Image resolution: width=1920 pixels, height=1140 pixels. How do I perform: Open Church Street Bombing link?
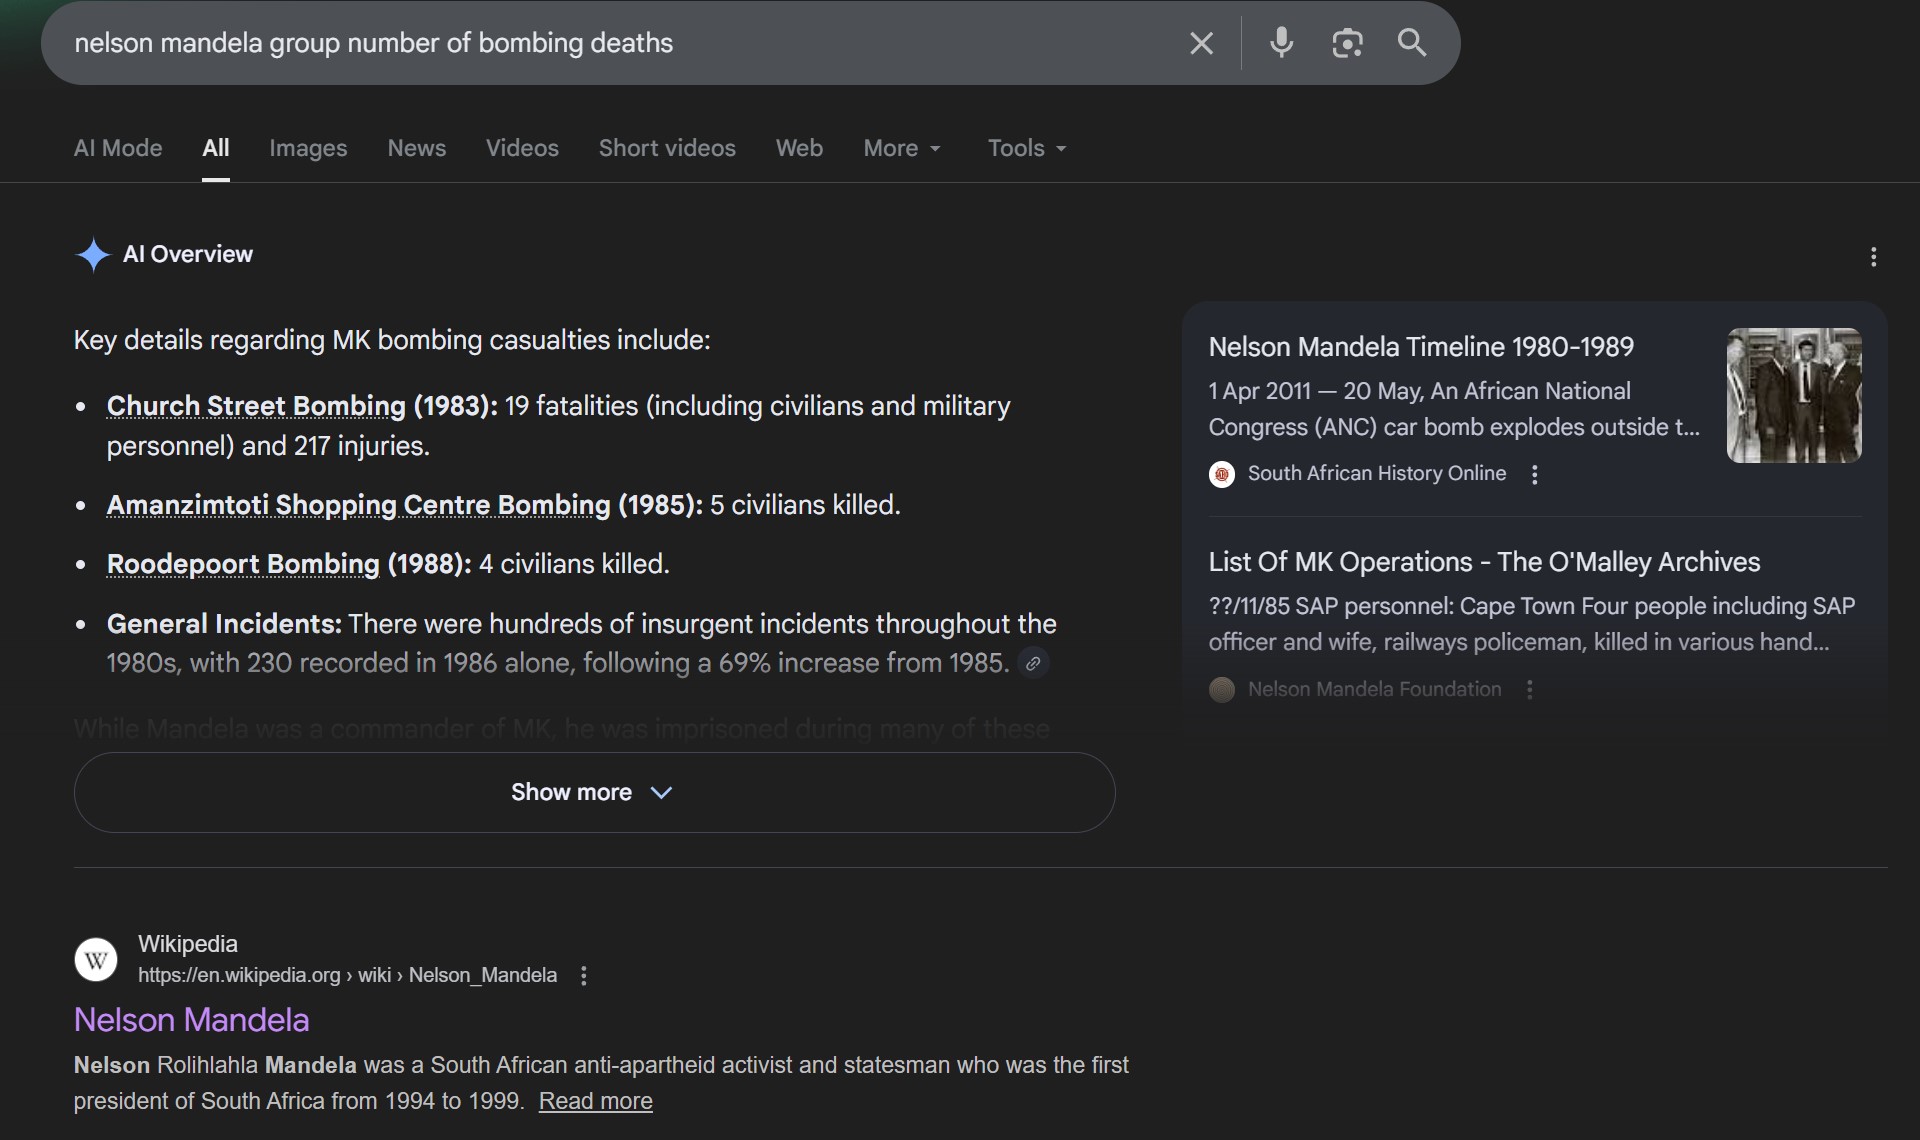click(x=256, y=406)
